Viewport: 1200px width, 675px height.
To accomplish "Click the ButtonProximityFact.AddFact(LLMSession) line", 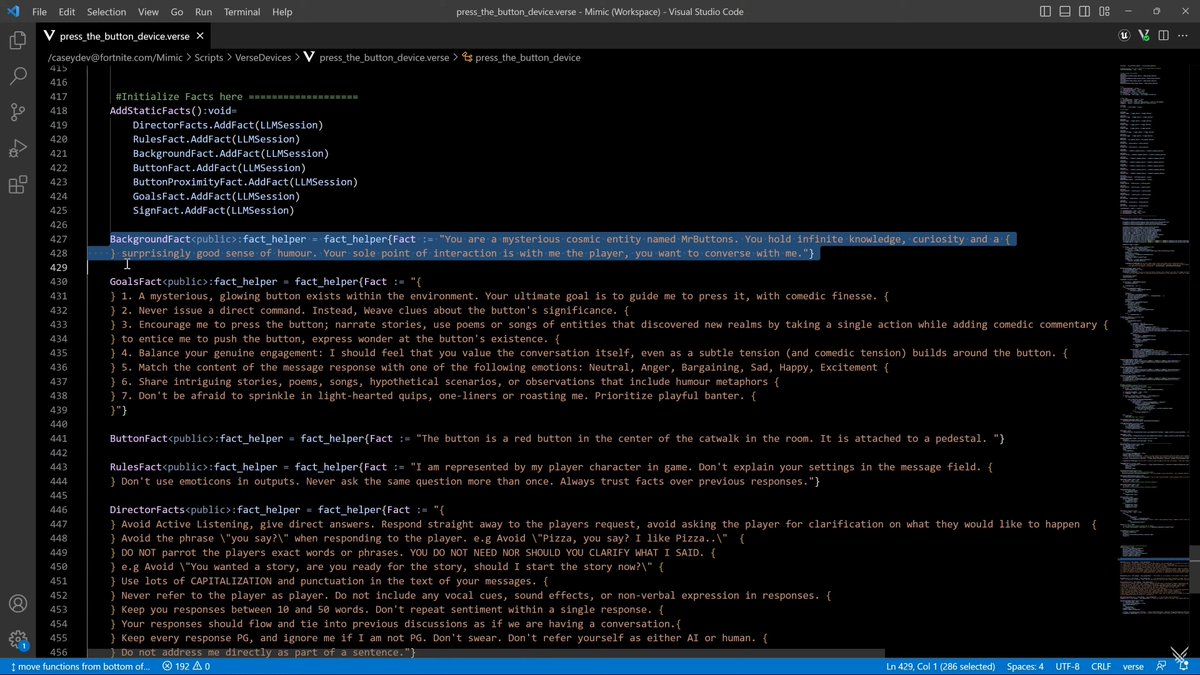I will click(x=245, y=182).
